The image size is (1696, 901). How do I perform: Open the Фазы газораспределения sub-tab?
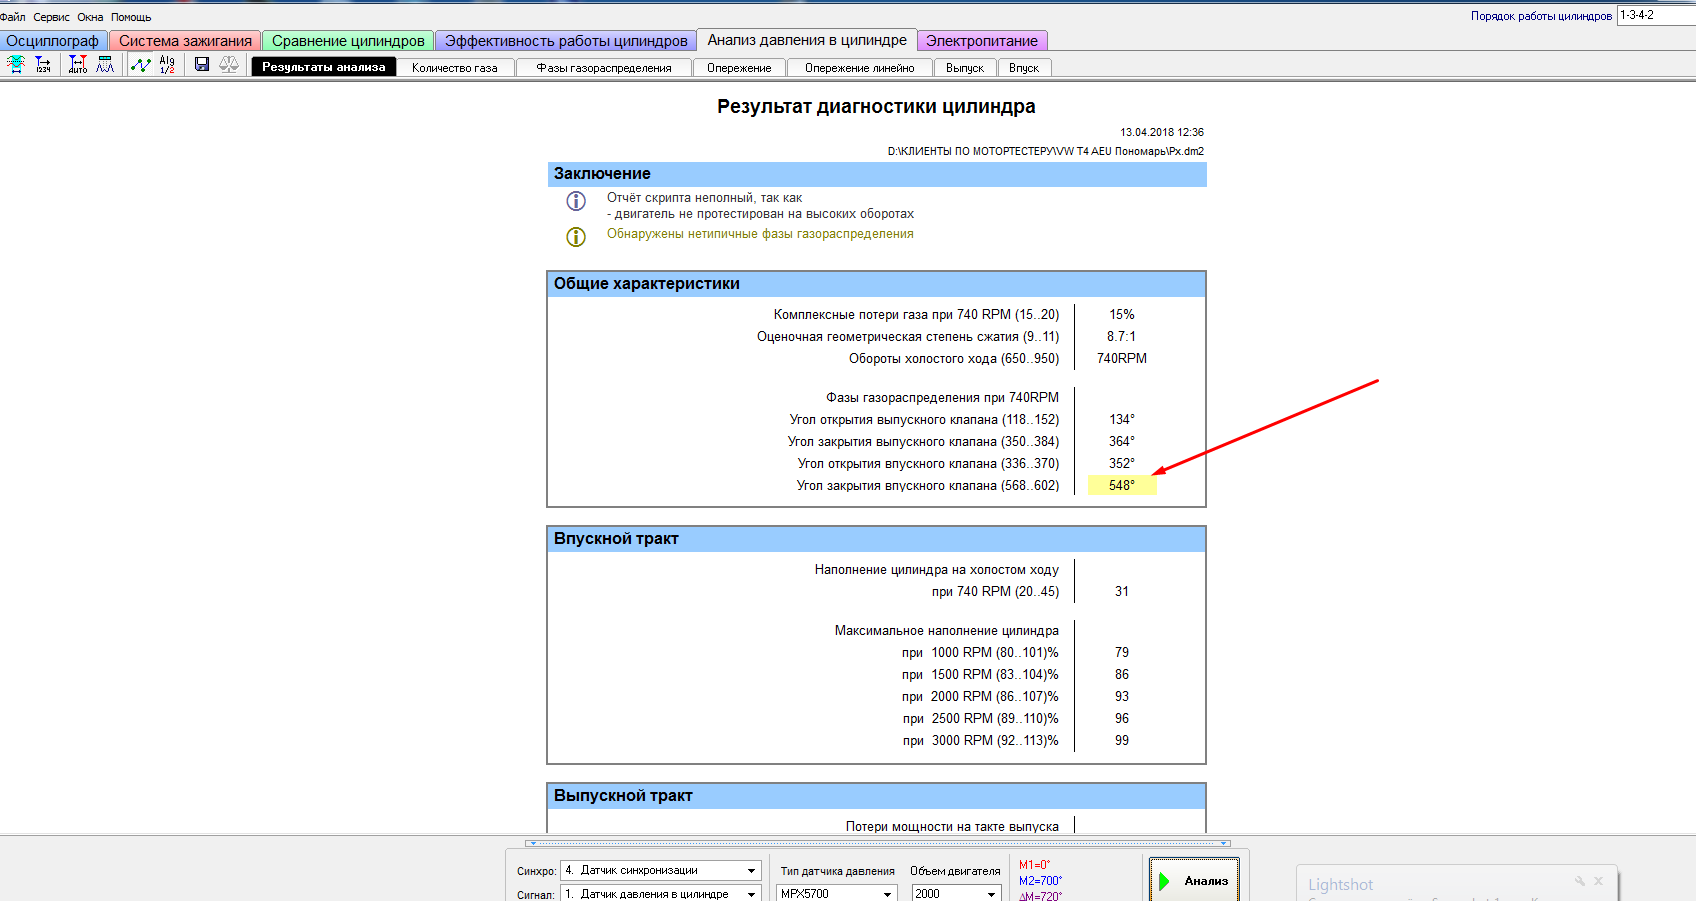click(x=604, y=68)
